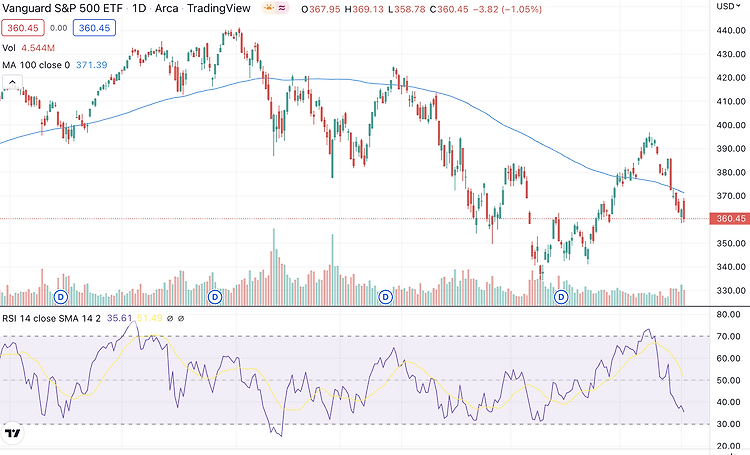Click the second dividend D marker

tap(215, 297)
